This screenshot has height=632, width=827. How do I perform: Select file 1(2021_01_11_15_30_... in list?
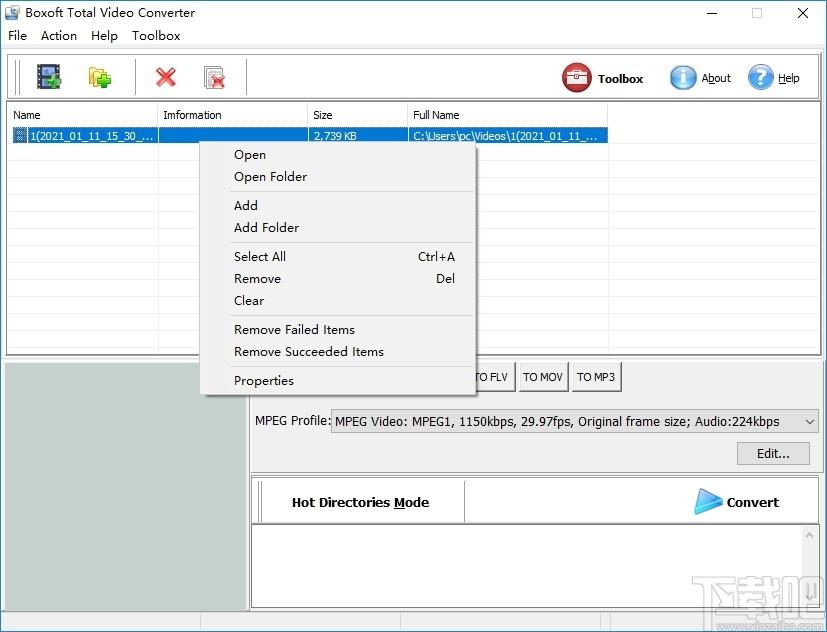(x=91, y=136)
